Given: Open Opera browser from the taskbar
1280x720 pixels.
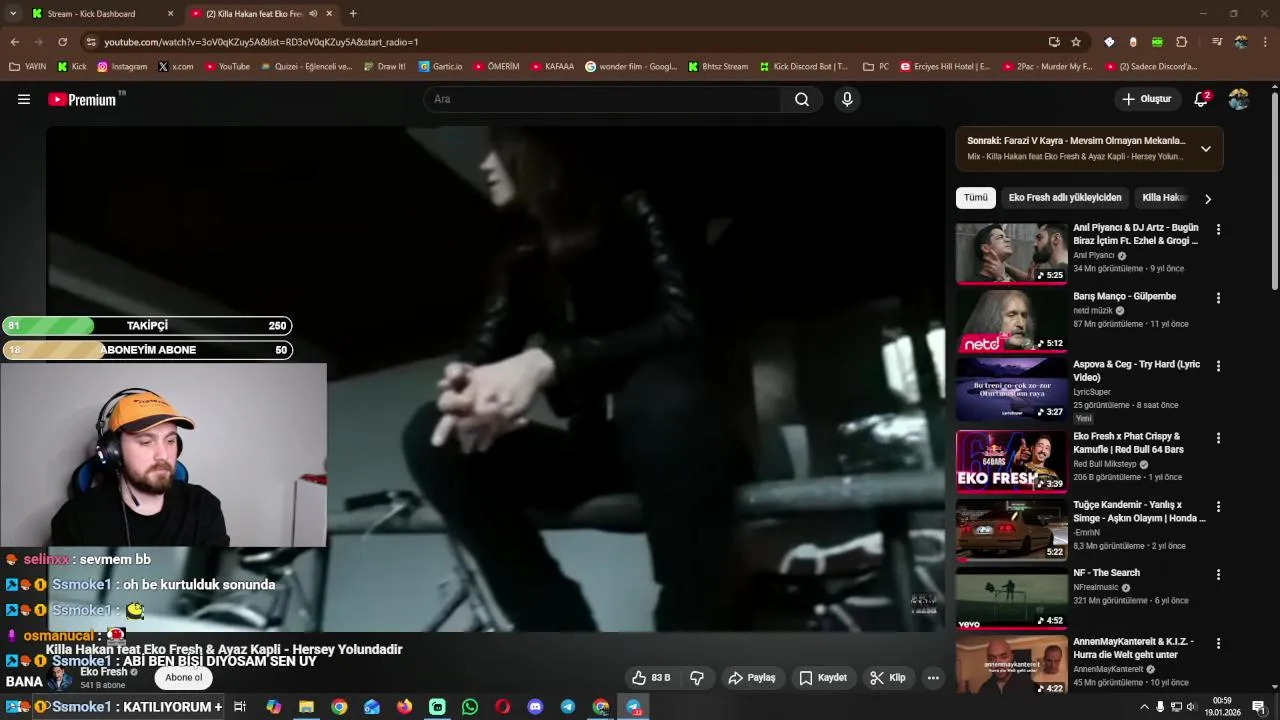Looking at the screenshot, I should click(x=502, y=707).
